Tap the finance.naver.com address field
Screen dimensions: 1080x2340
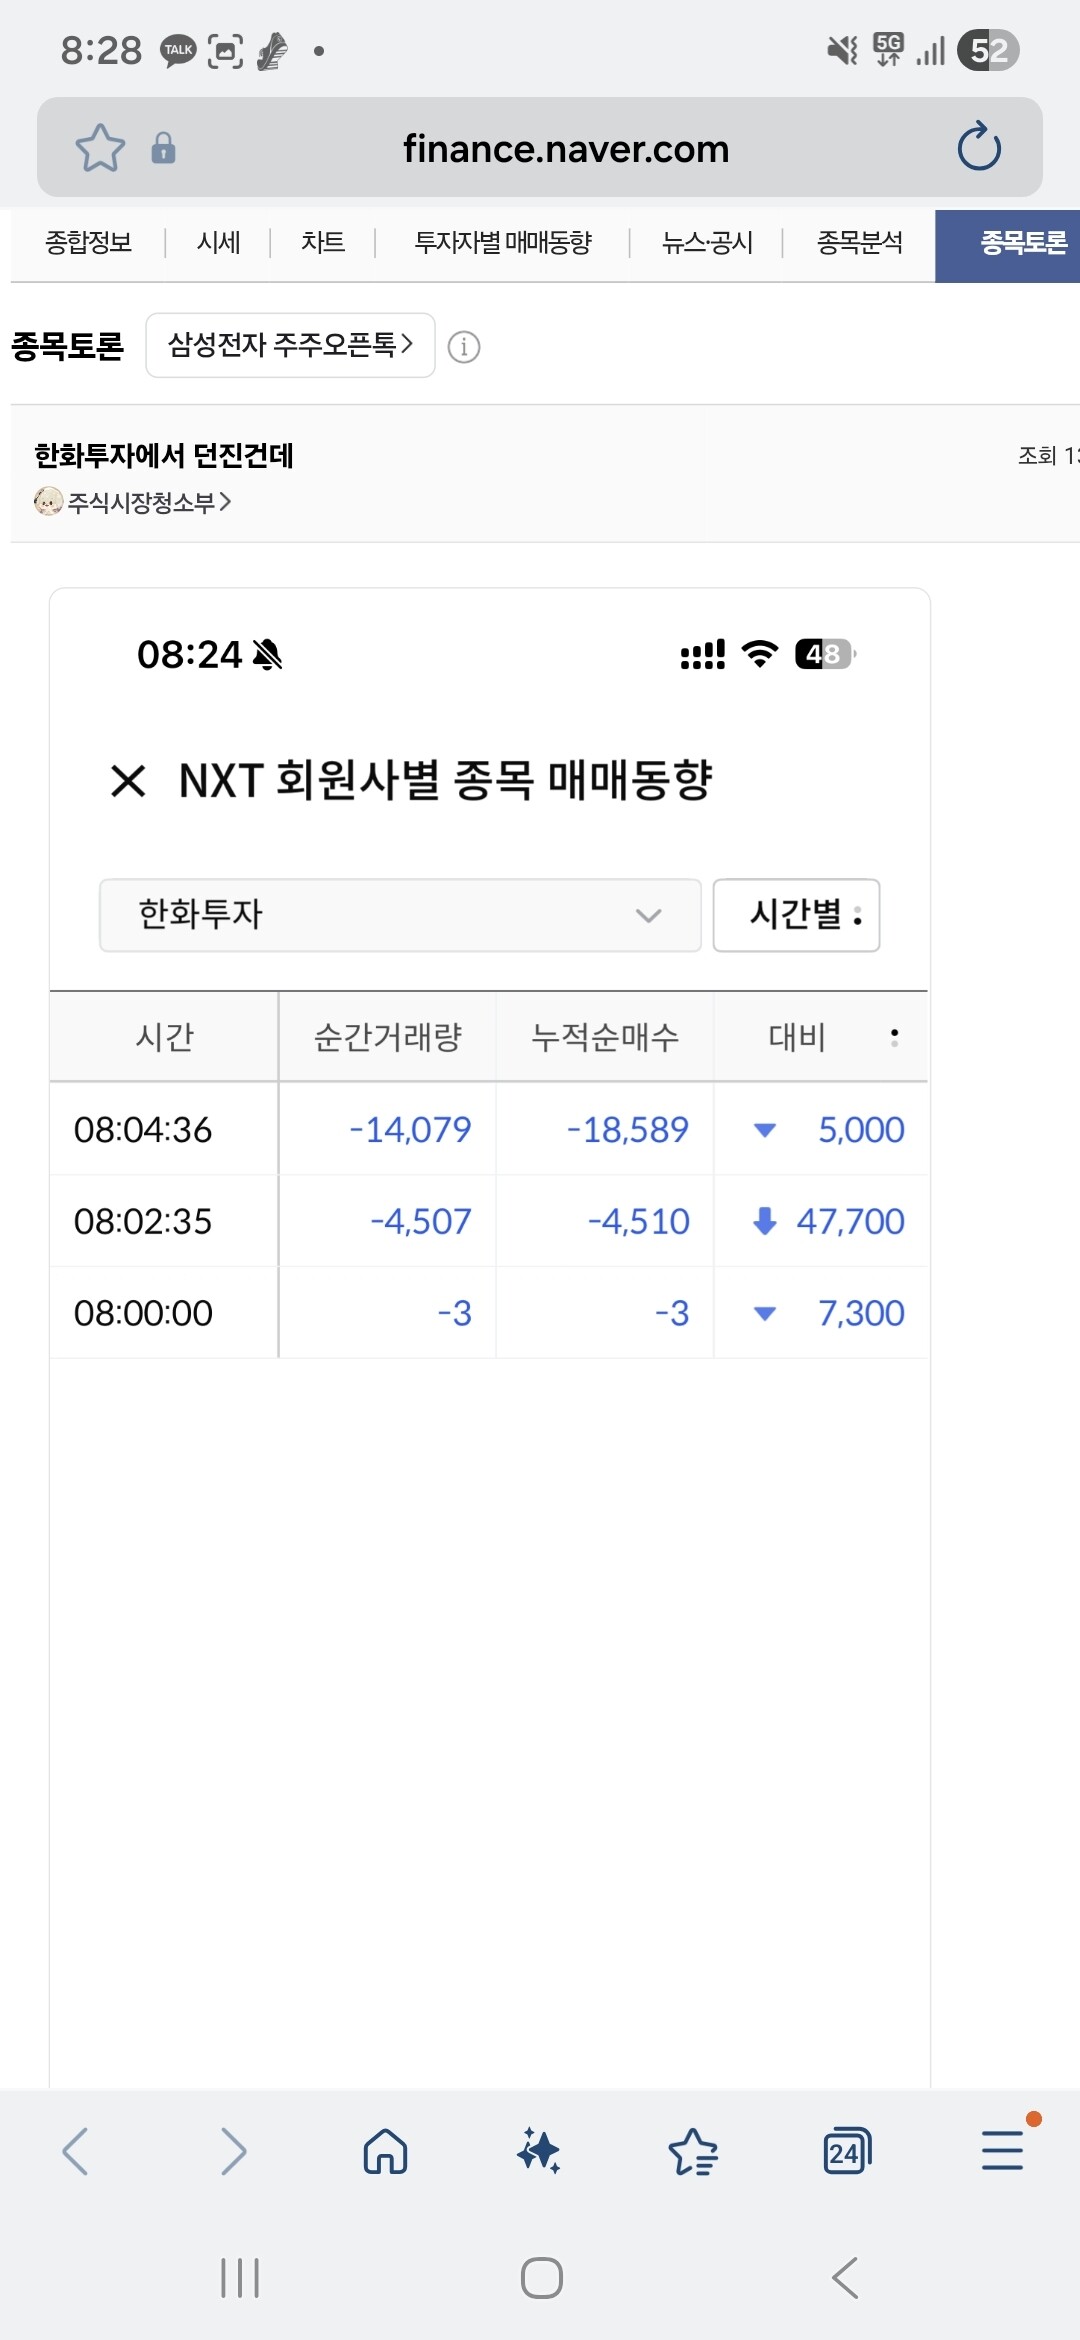[x=566, y=149]
